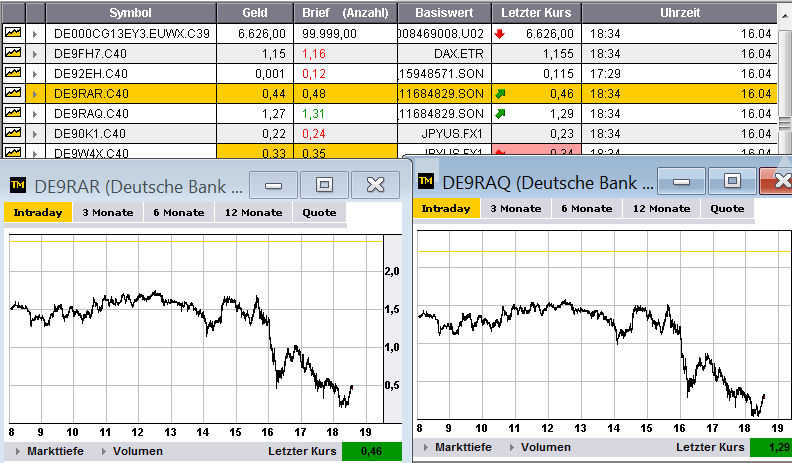
Task: Select symbol DE92EH.C40
Action: point(91,74)
